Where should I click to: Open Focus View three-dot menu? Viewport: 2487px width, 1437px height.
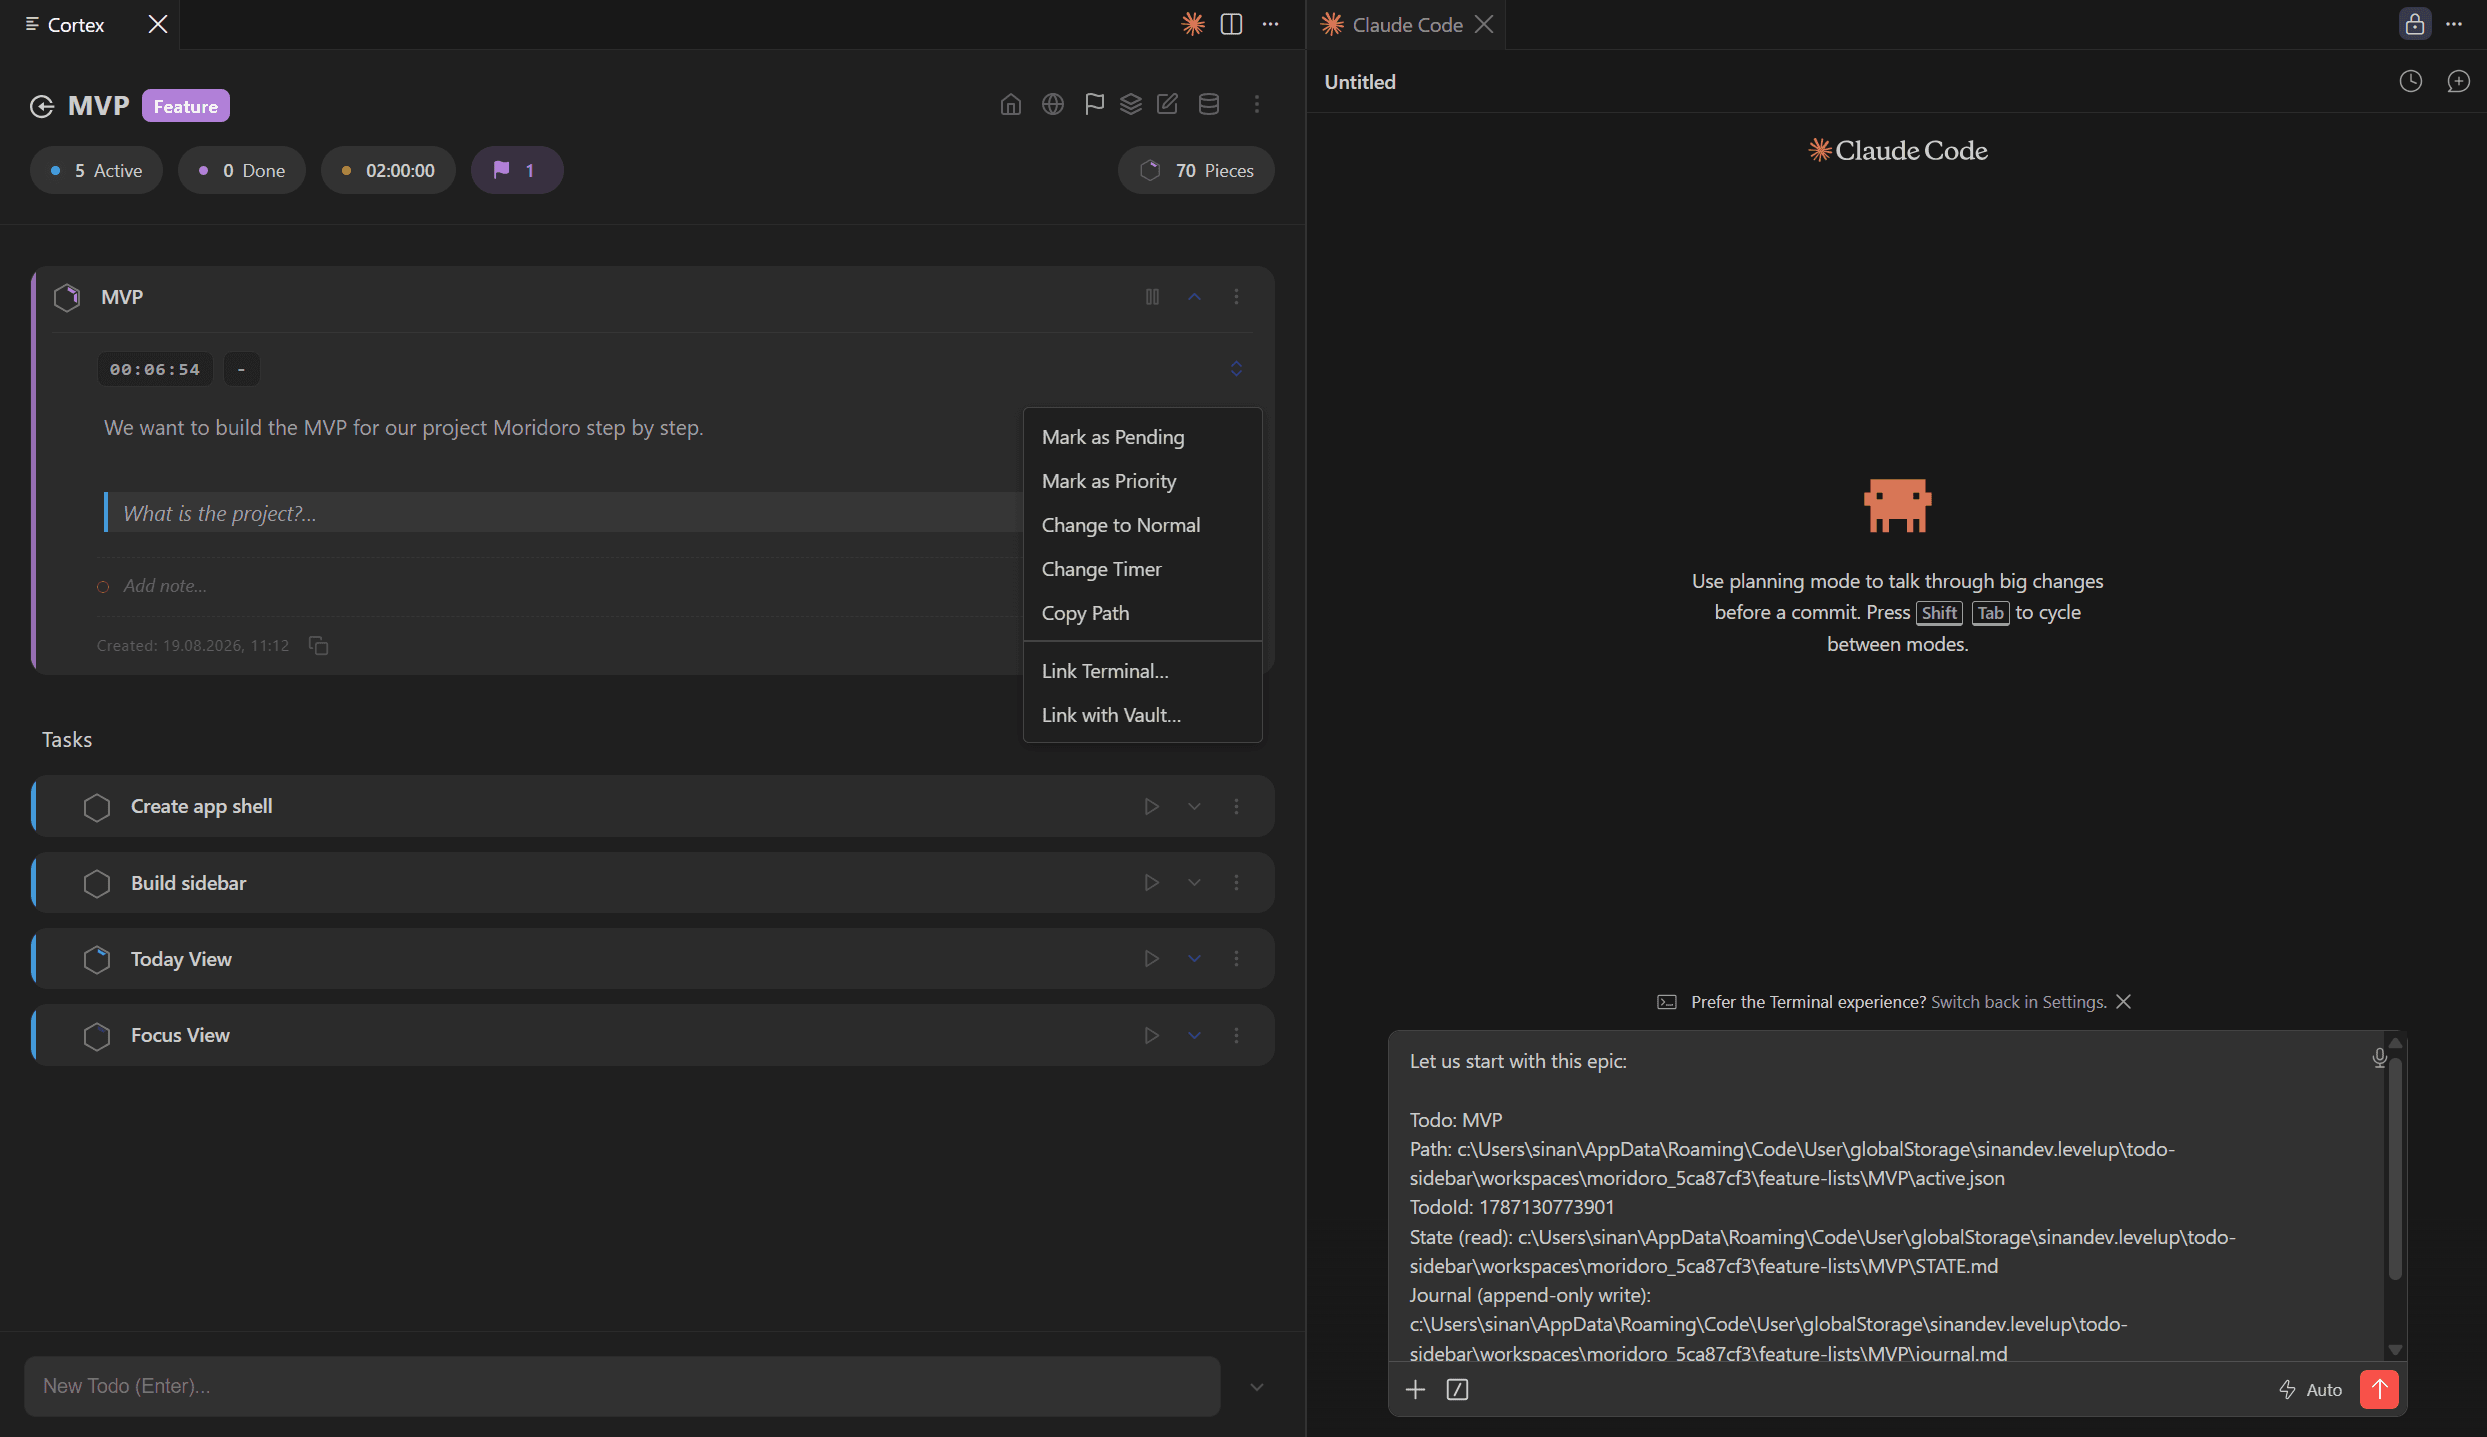tap(1236, 1035)
